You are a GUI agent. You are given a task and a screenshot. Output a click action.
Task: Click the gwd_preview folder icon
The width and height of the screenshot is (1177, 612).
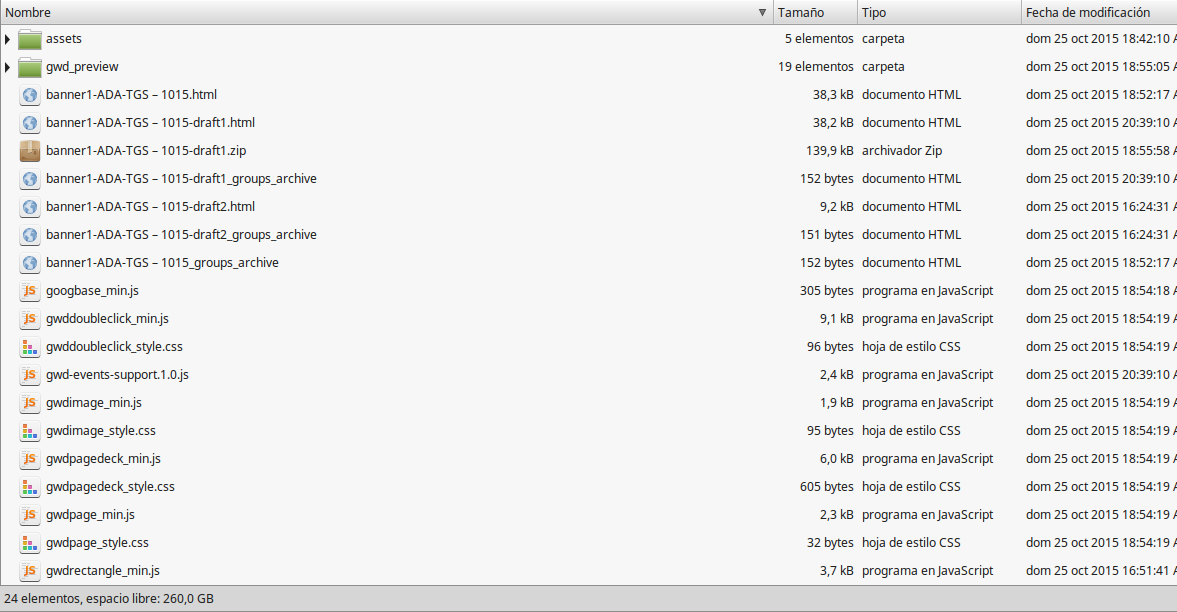coord(30,67)
